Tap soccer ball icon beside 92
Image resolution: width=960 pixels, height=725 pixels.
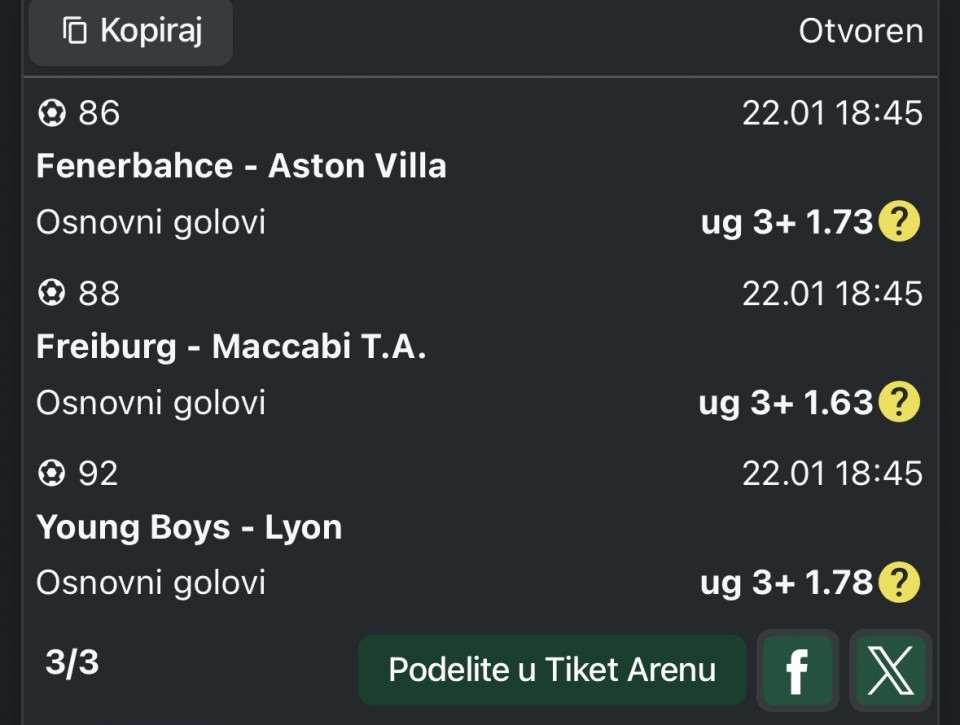click(51, 473)
